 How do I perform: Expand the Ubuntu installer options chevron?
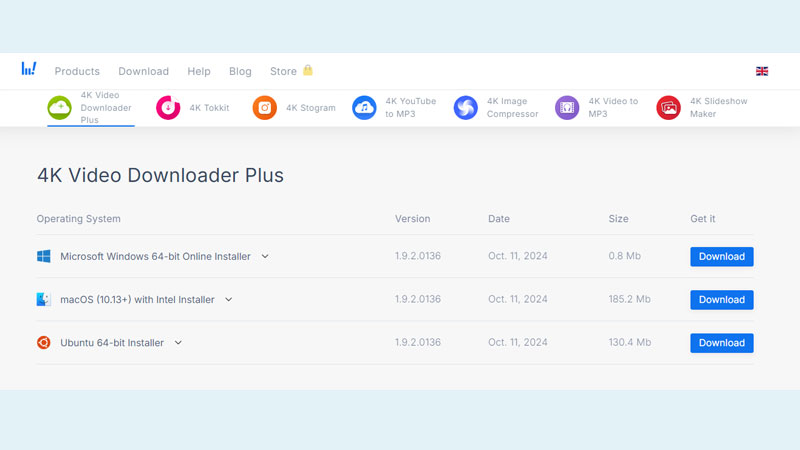point(178,343)
